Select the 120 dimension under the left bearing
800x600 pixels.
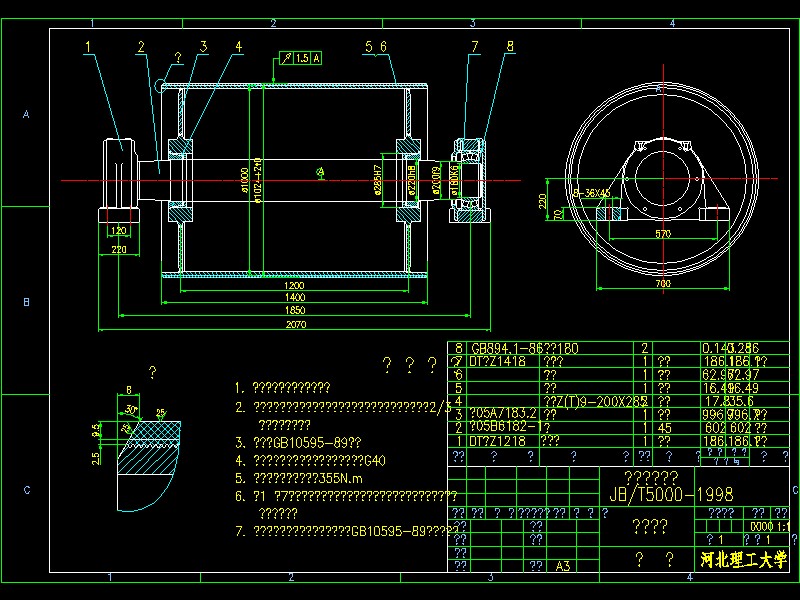118,231
